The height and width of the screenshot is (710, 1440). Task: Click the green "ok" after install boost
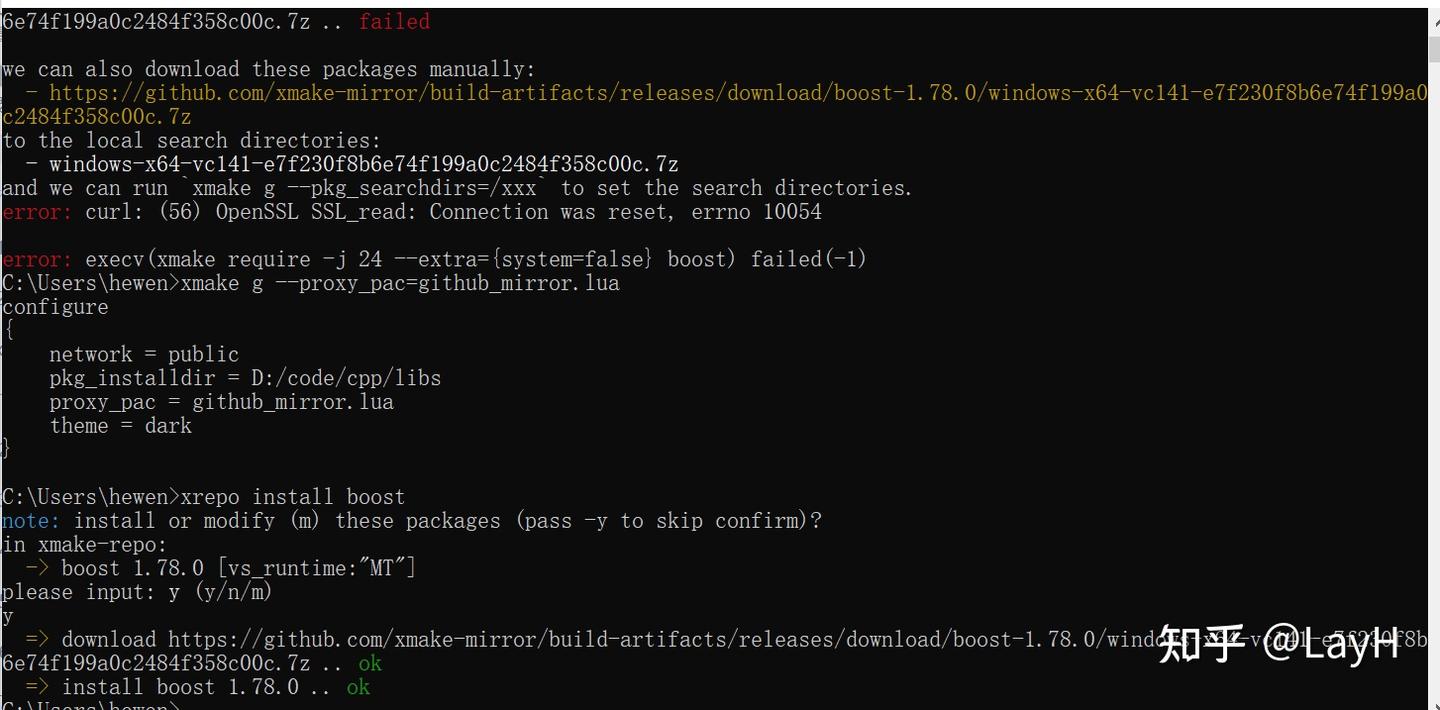coord(358,688)
